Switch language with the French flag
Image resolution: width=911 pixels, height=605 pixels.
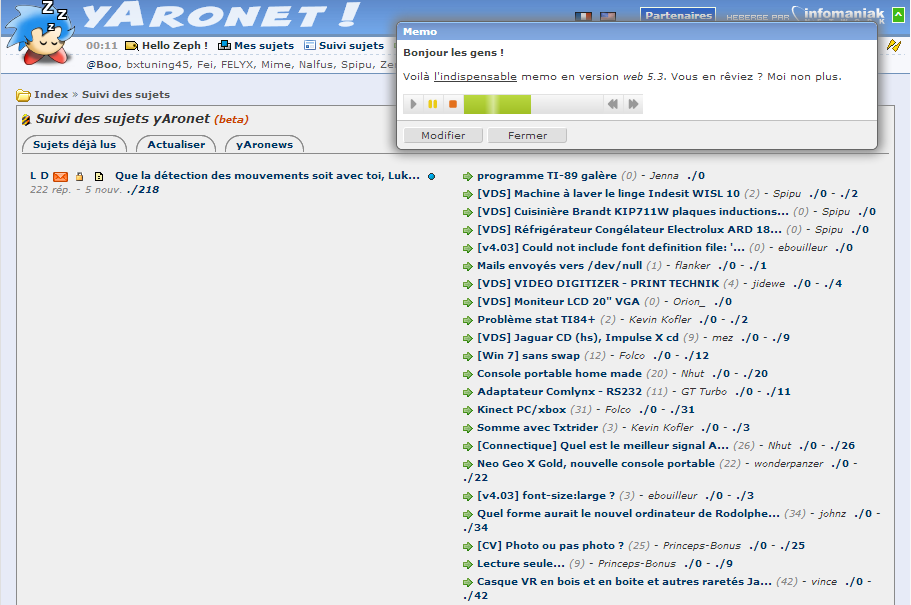click(x=583, y=17)
